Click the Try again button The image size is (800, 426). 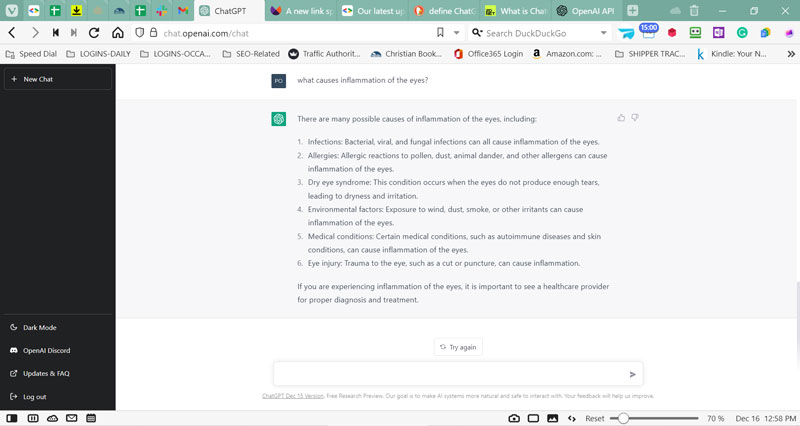click(458, 347)
